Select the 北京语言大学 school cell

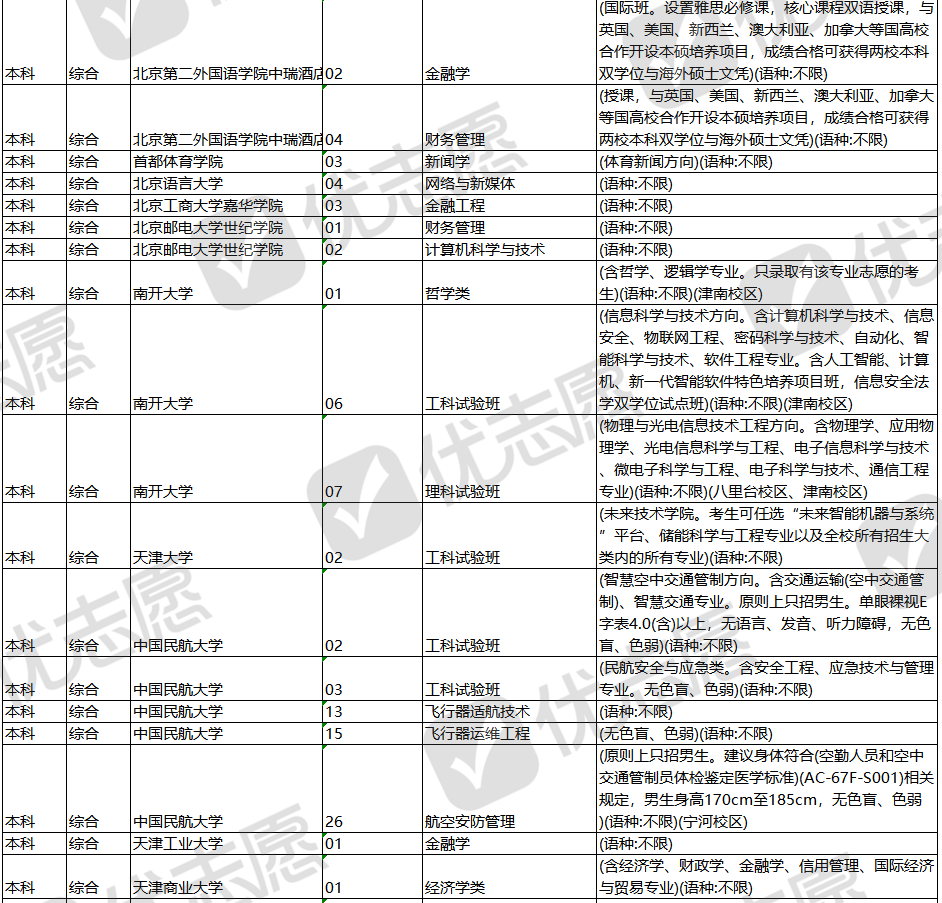(178, 184)
